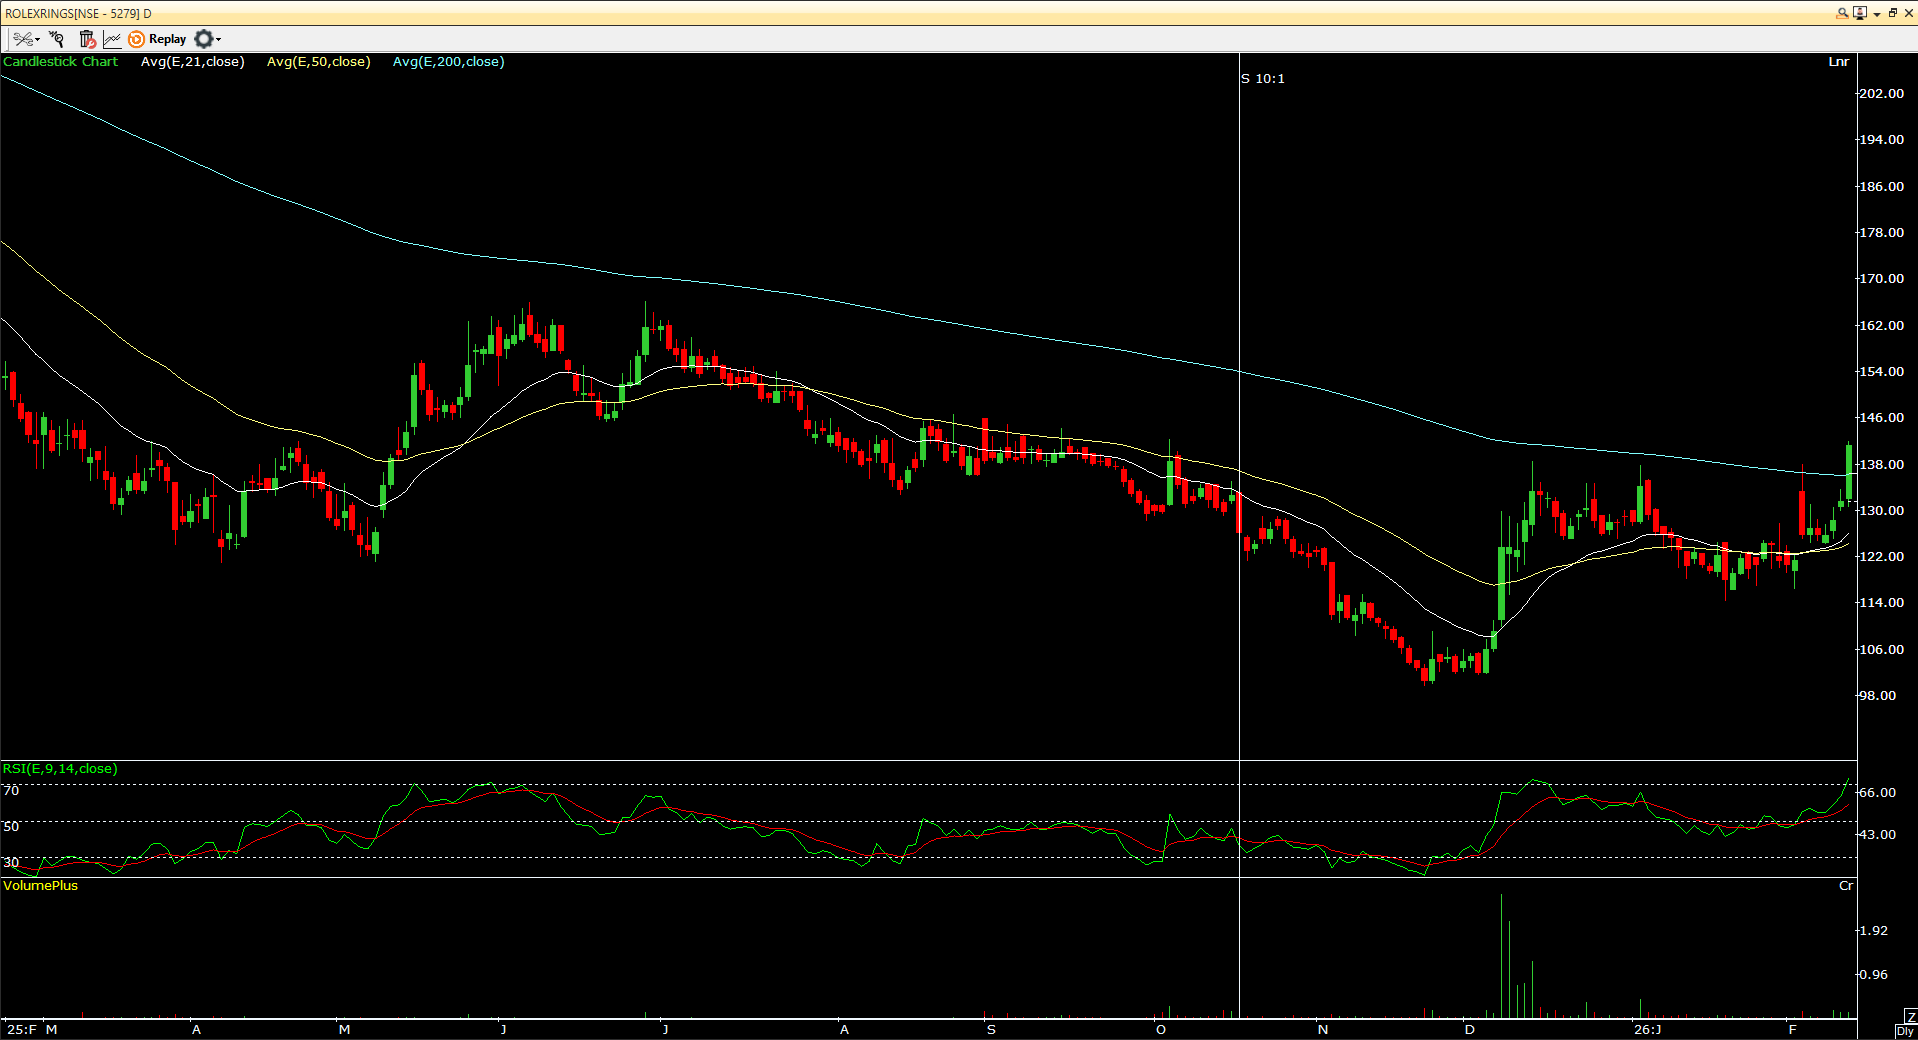The width and height of the screenshot is (1918, 1040).
Task: Click the line chart studies icon
Action: [112, 39]
